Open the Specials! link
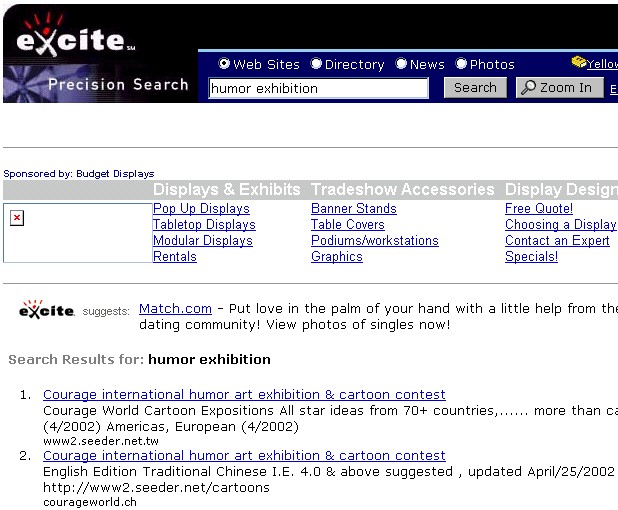The height and width of the screenshot is (510, 618). pos(531,257)
